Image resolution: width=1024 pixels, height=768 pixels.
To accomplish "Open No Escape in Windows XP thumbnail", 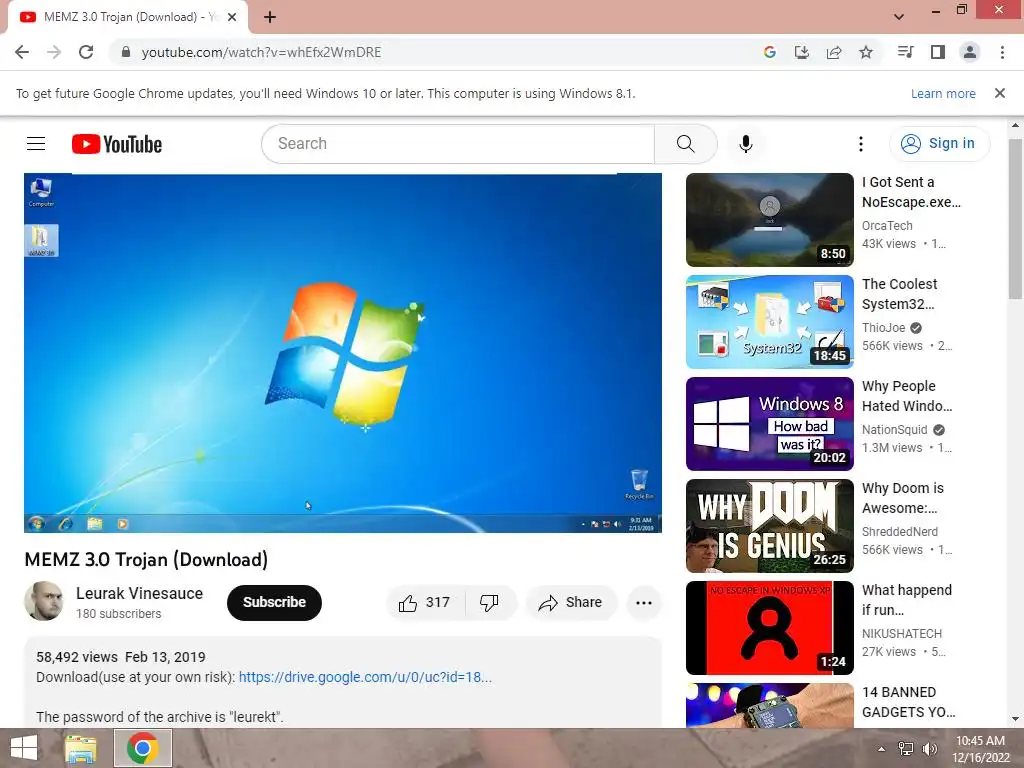I will [x=769, y=628].
